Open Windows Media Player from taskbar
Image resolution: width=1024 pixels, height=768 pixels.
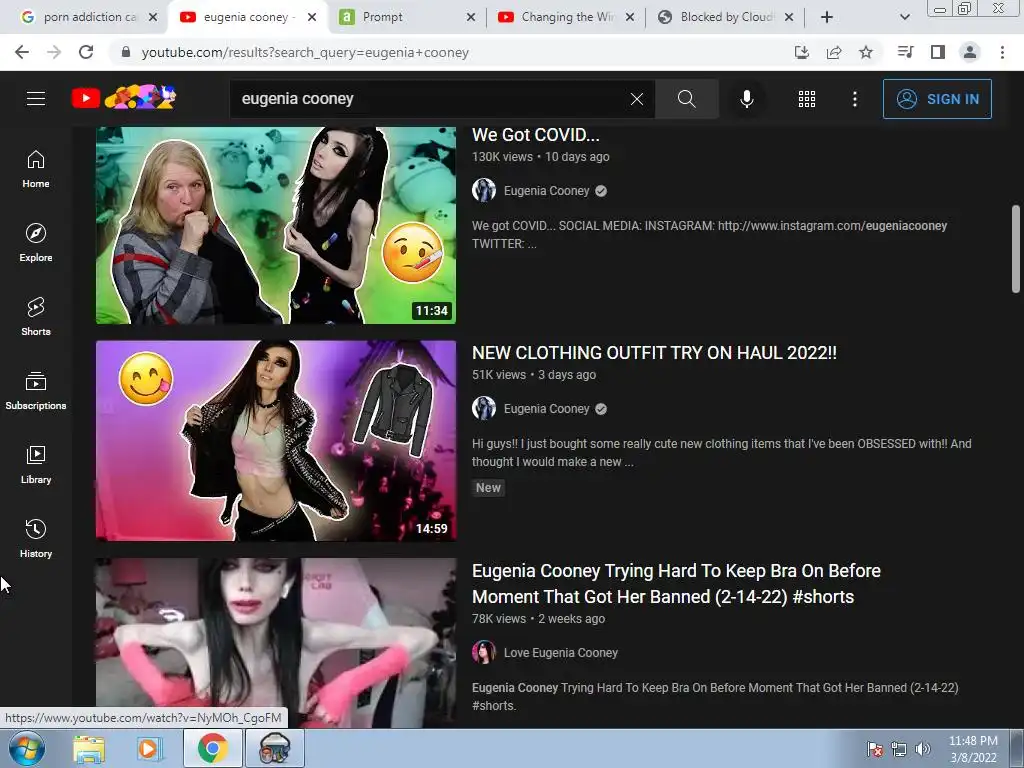[x=149, y=748]
